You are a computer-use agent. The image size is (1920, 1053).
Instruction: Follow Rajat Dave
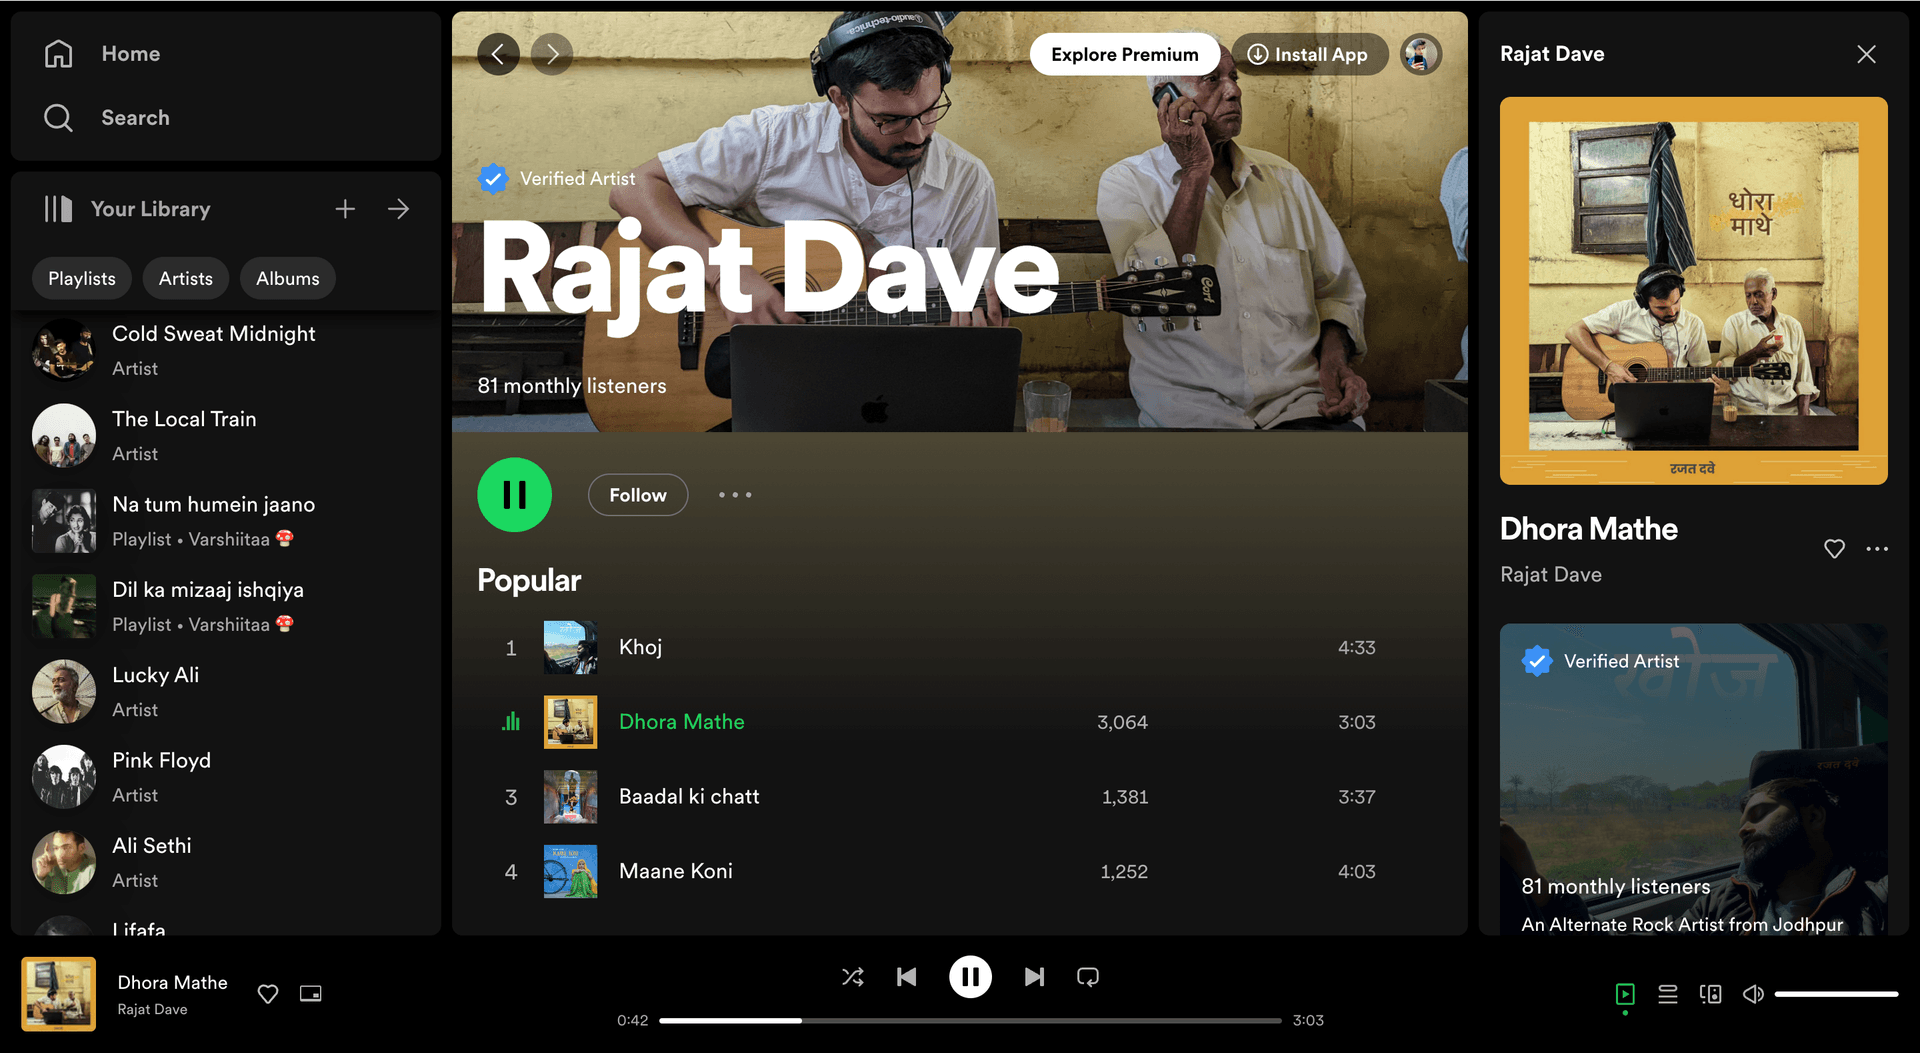pos(638,495)
